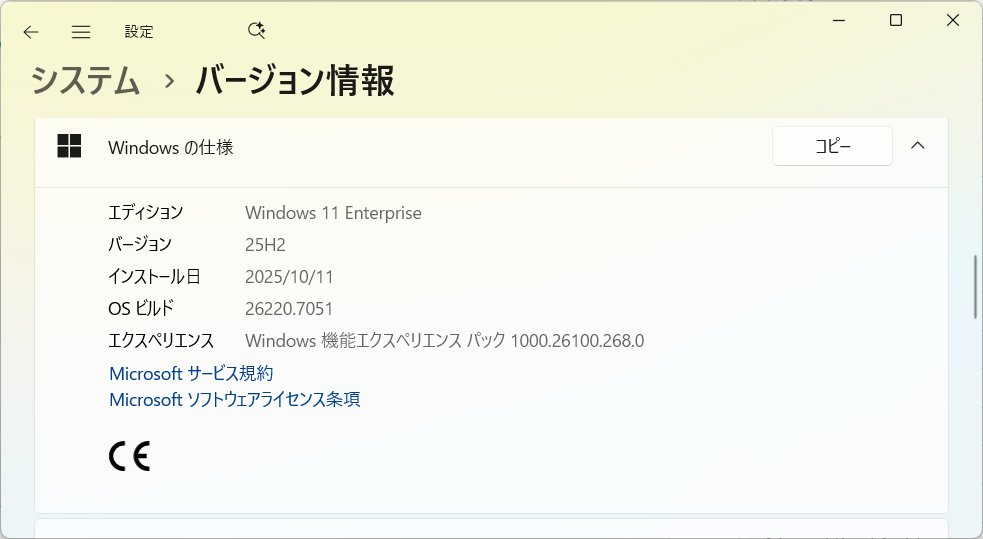Go back with the arrow icon

pyautogui.click(x=31, y=32)
